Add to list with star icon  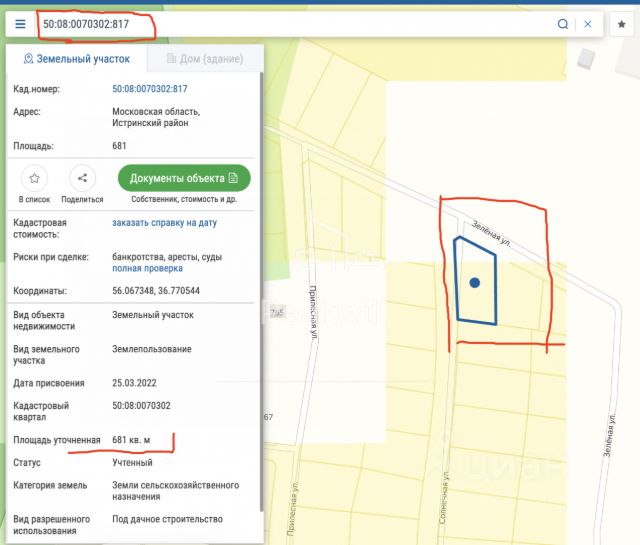coord(34,178)
